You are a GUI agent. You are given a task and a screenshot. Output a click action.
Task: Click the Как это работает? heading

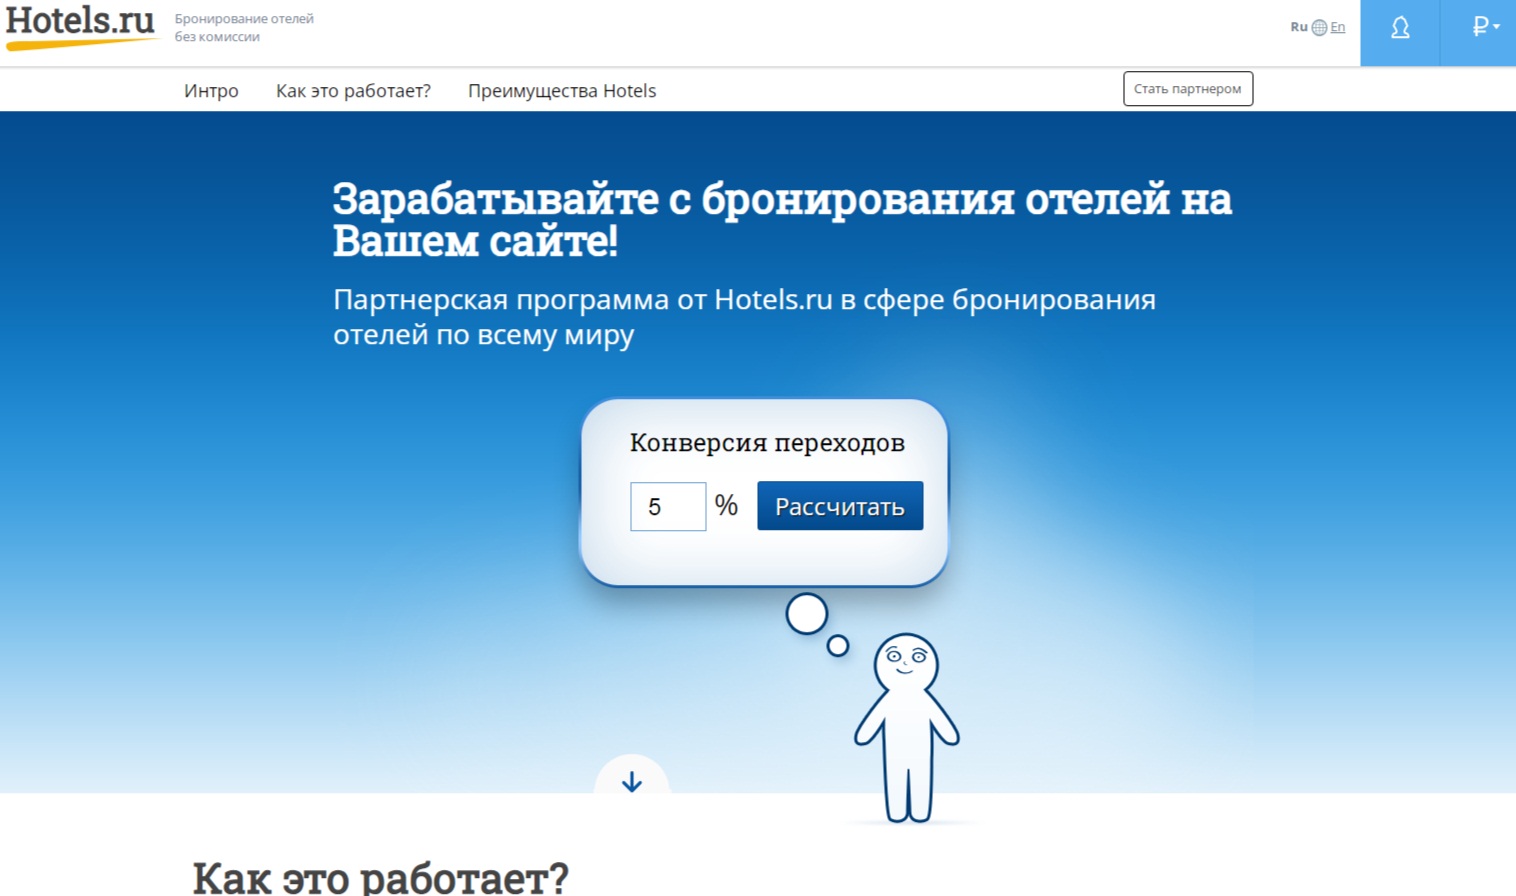[380, 877]
